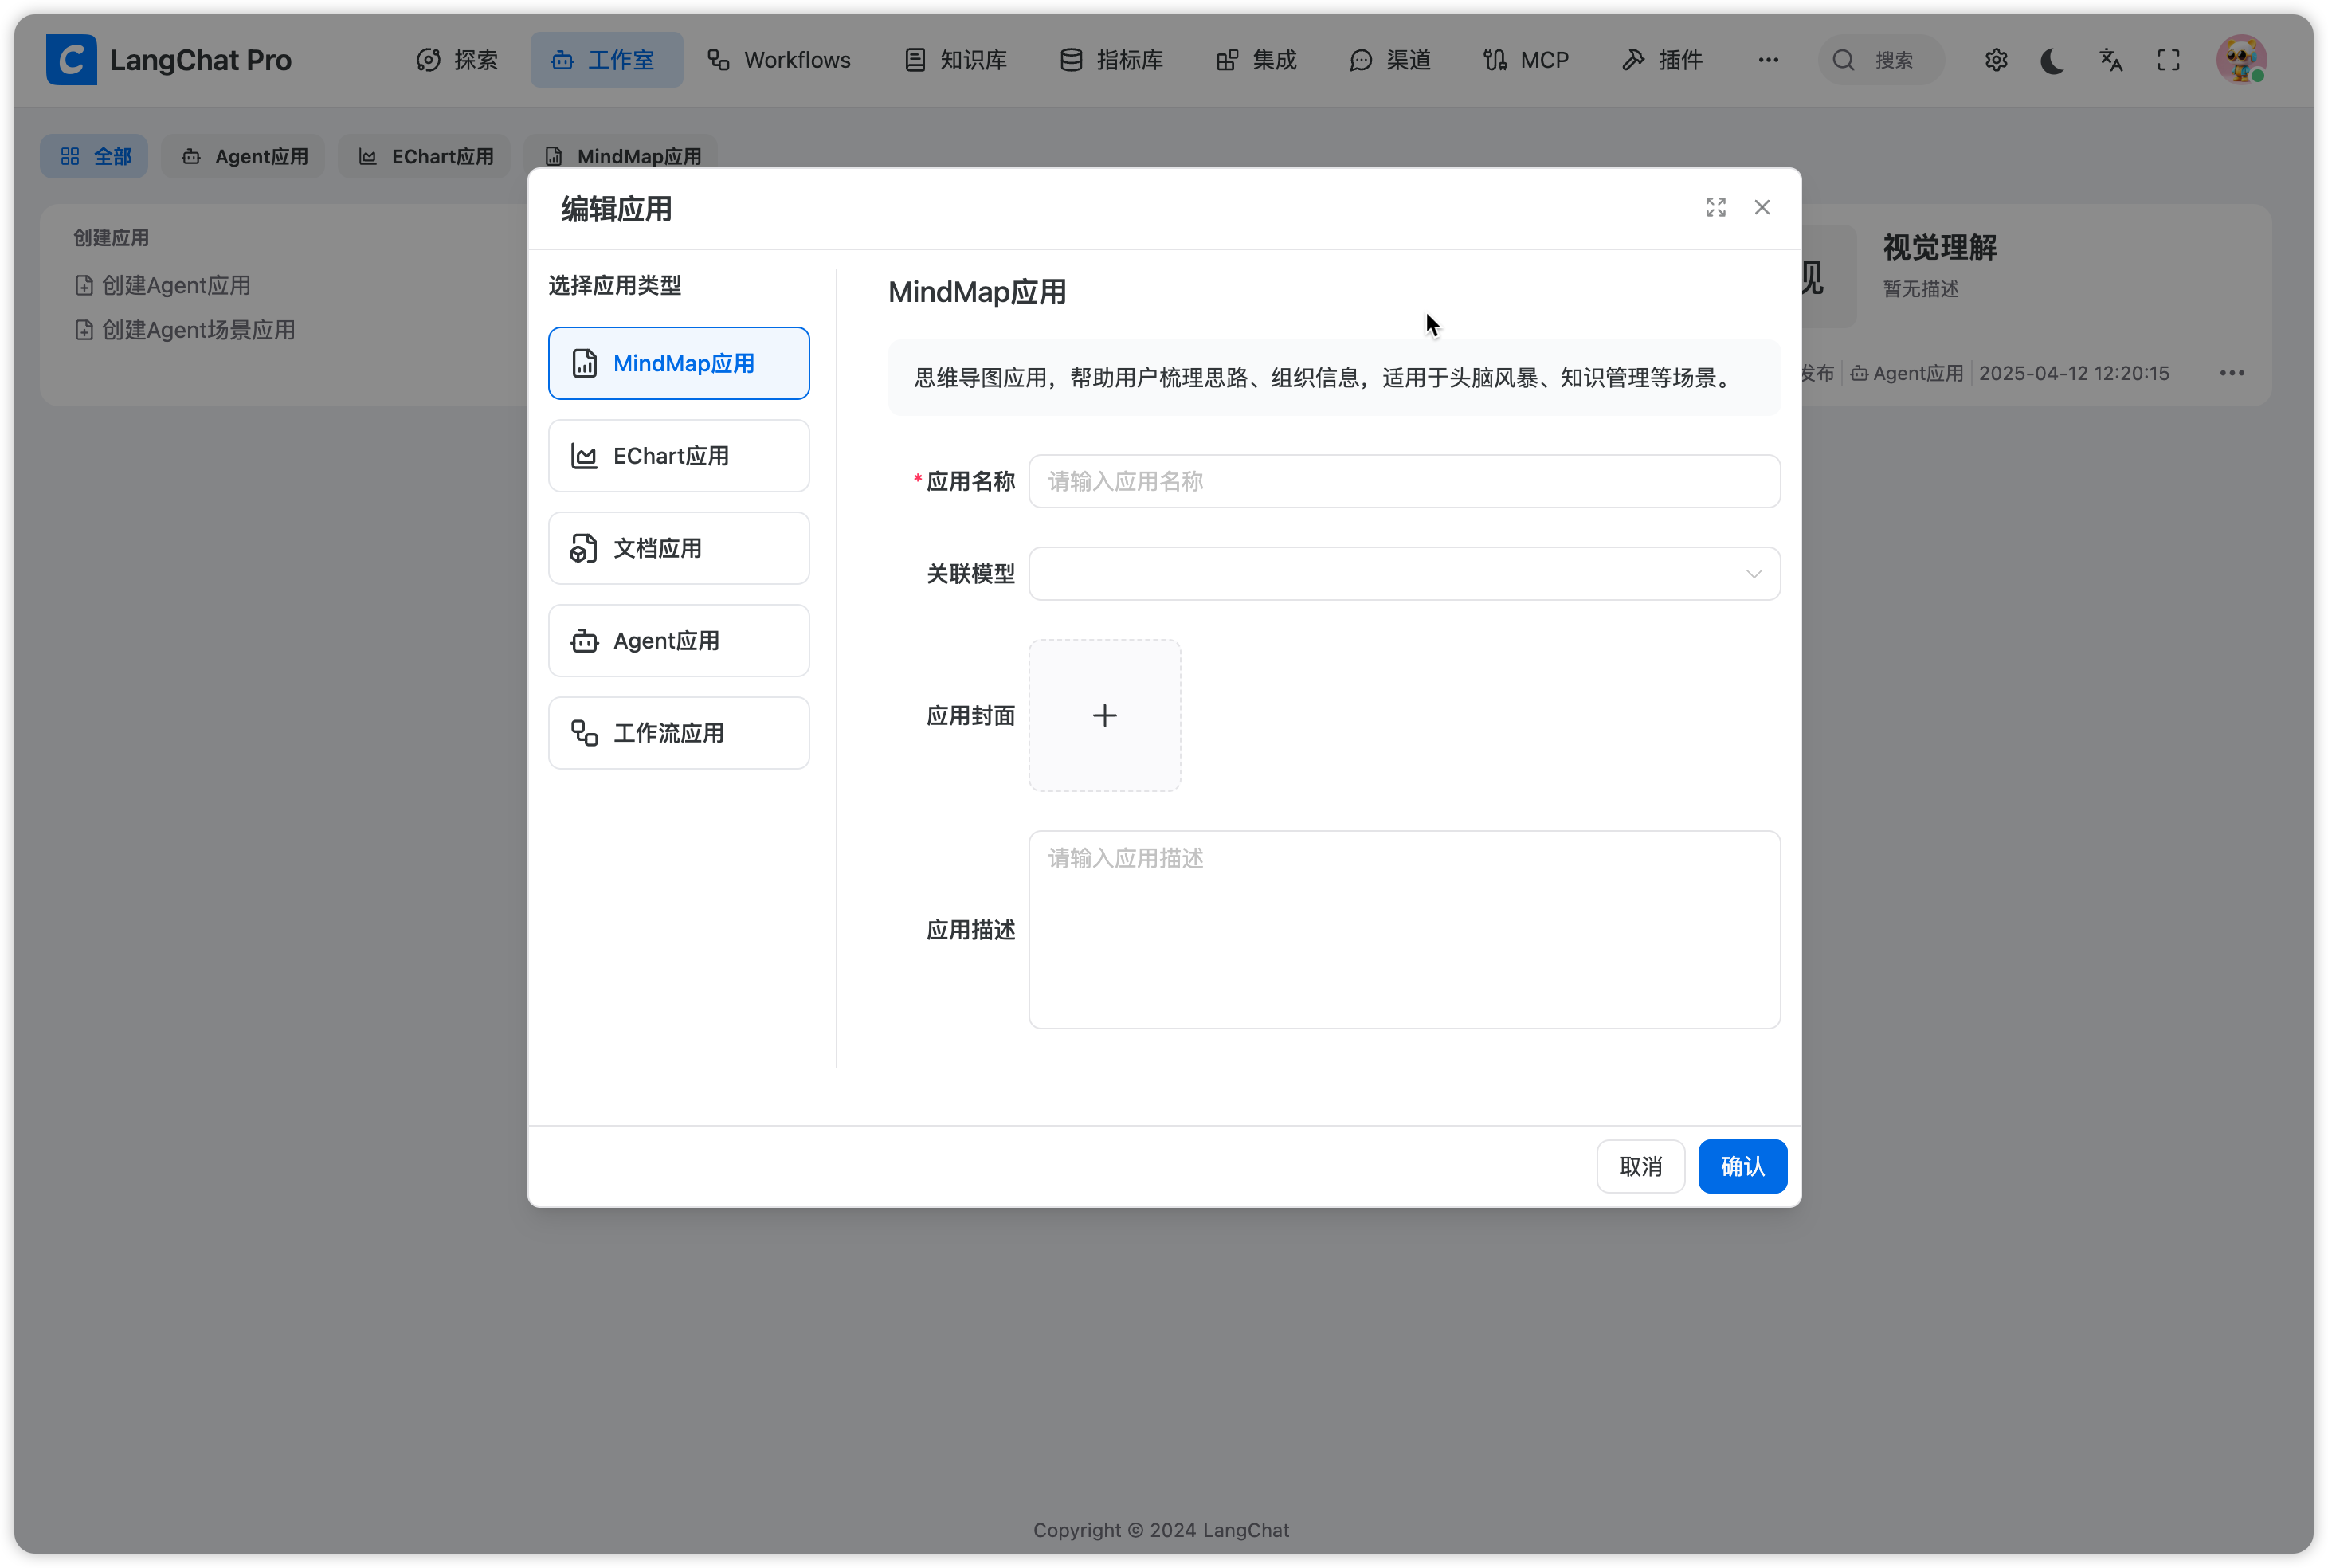Open the Workflows nav tab

click(x=779, y=60)
